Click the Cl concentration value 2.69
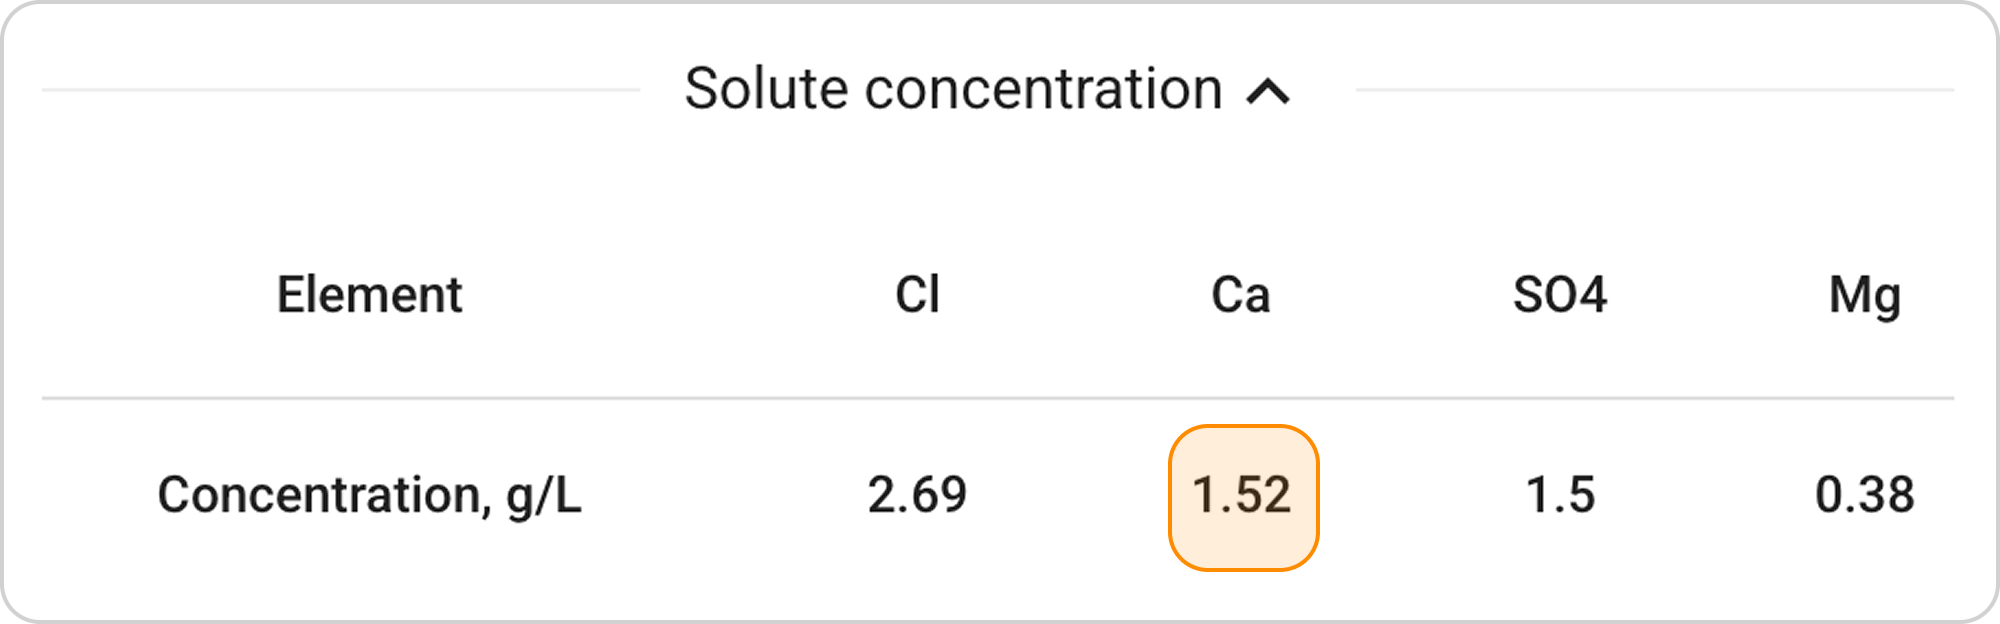The image size is (2000, 624). [x=917, y=495]
